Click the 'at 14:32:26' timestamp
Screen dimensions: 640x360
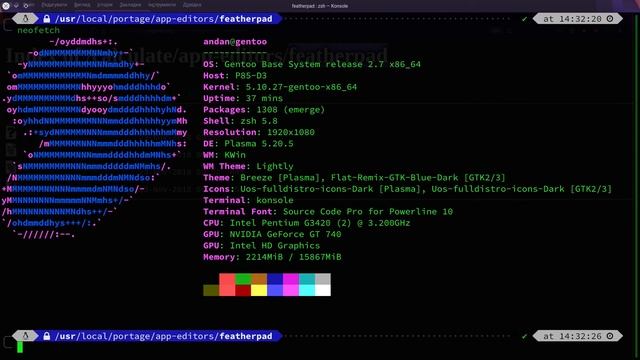572,336
